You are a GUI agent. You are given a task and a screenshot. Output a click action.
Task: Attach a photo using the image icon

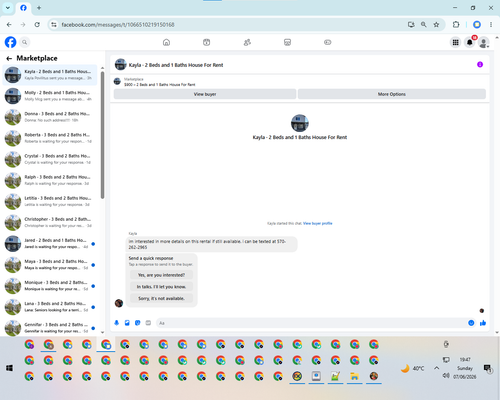coord(127,323)
